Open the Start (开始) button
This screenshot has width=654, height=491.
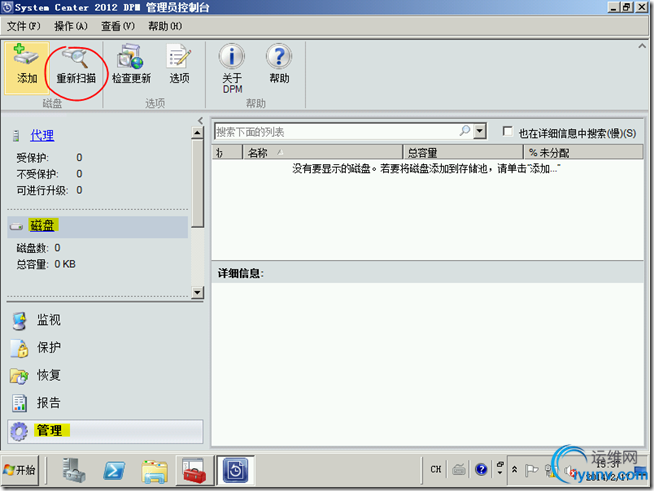[x=20, y=470]
